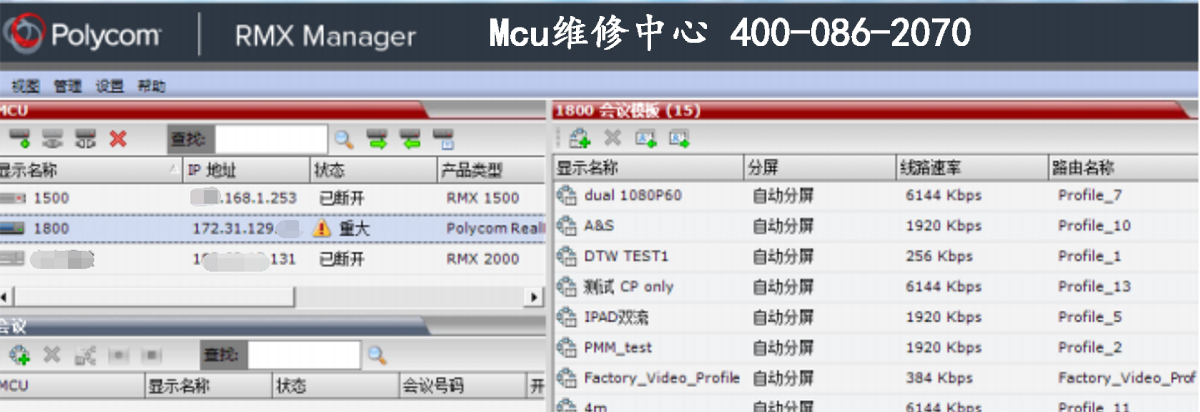Screen dimensions: 1200x412
Task: Open the 帮助 menu
Action: (x=152, y=87)
